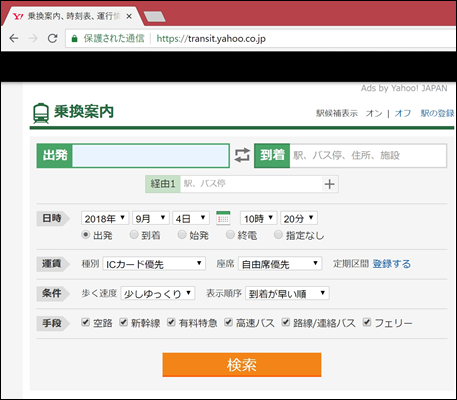This screenshot has height=400, width=457.
Task: Click the オフ station suggestion link
Action: pos(403,113)
